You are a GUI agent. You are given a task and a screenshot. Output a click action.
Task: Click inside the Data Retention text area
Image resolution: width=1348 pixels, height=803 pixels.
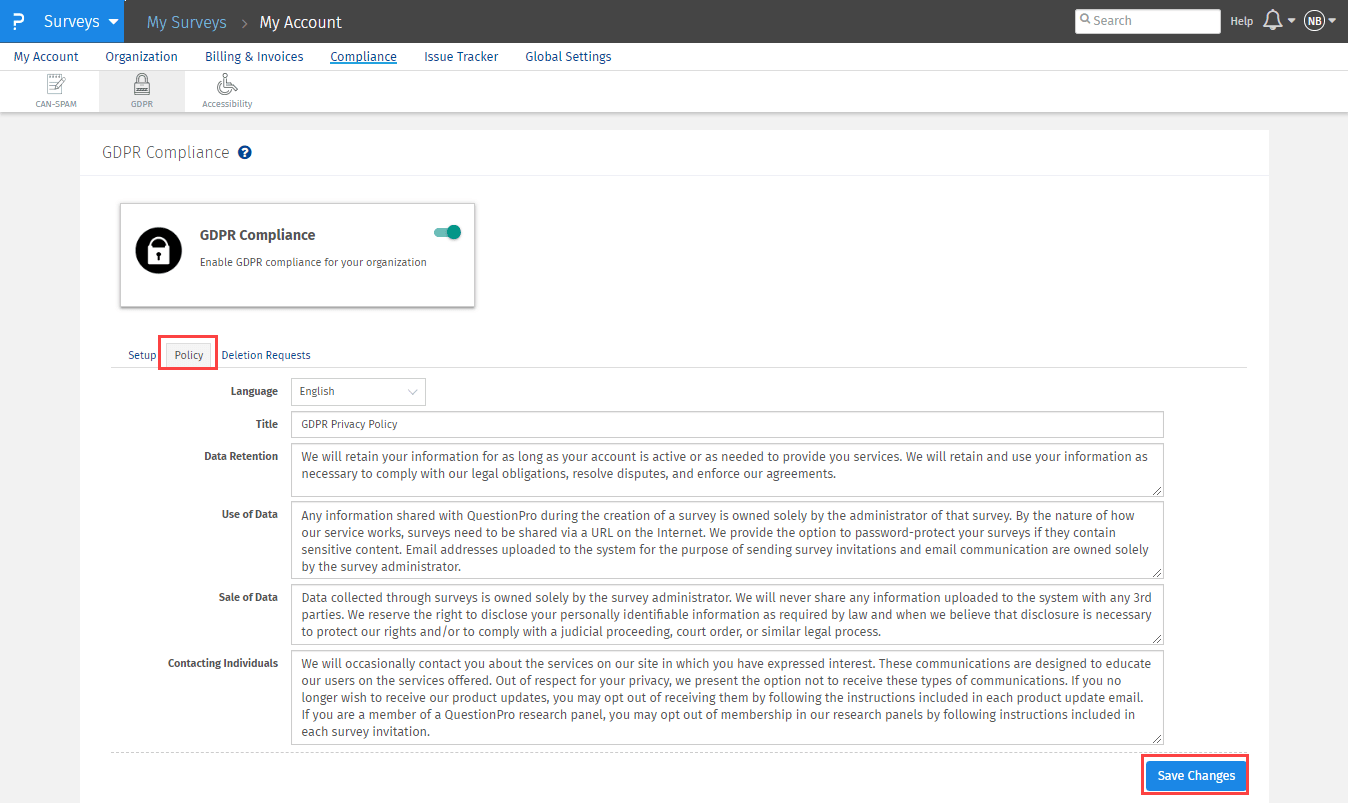pos(727,470)
